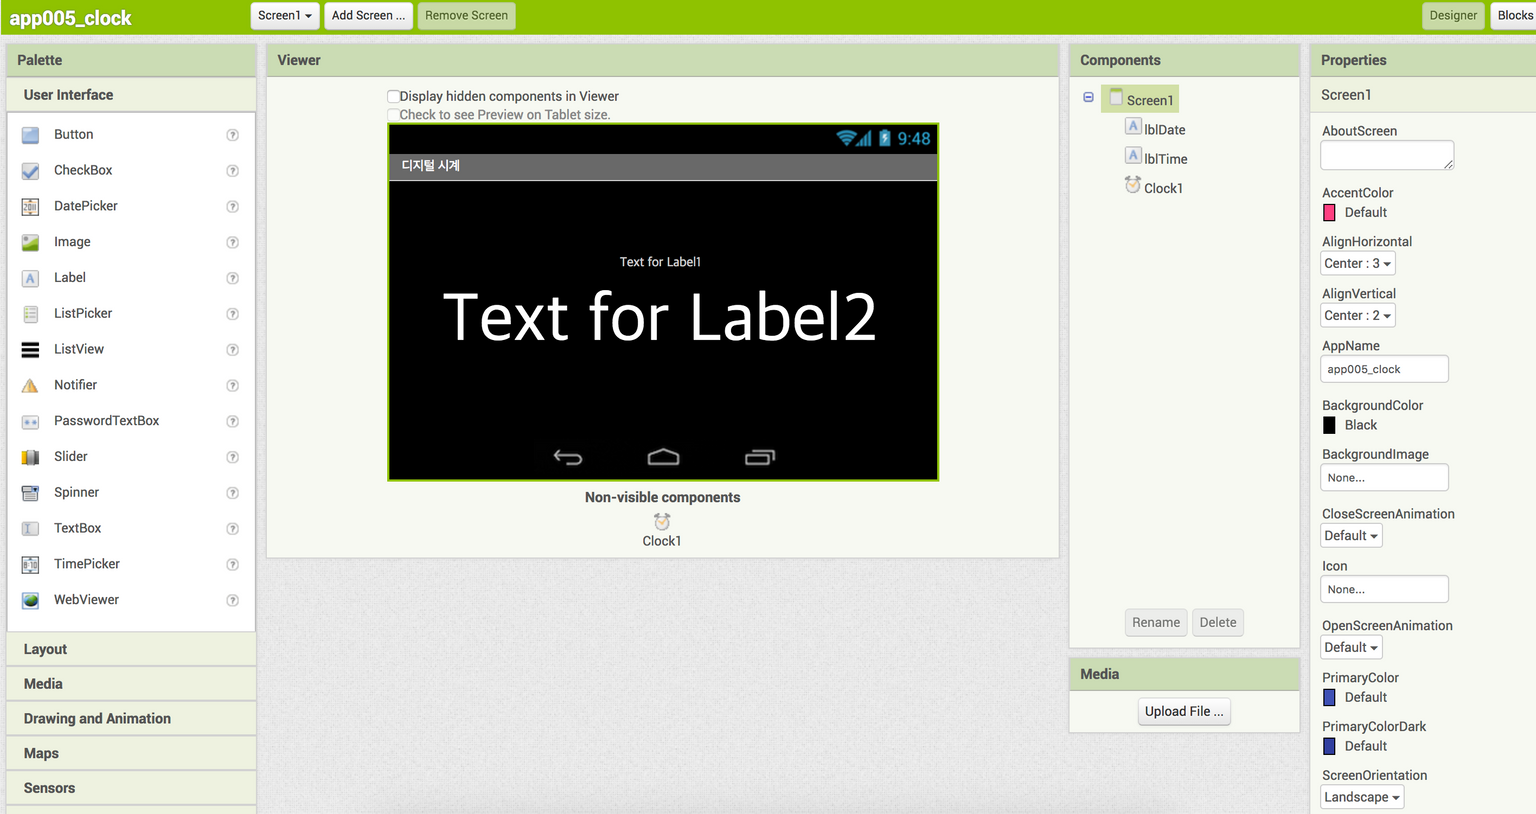Click the Android home navigation icon
Viewport: 1536px width, 814px height.
point(663,457)
